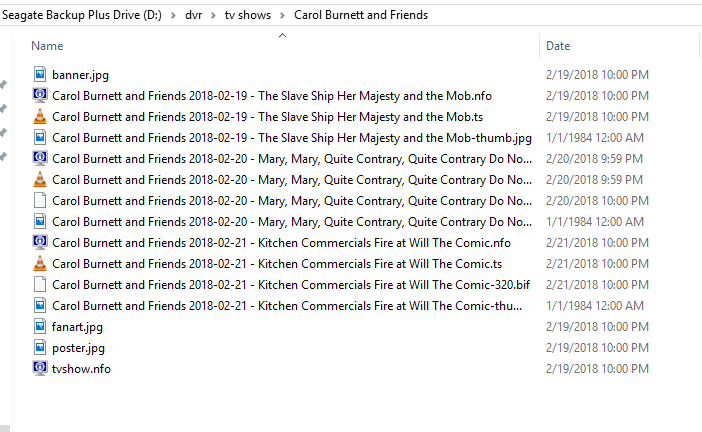Image resolution: width=702 pixels, height=432 pixels.
Task: Navigate to the tv shows breadcrumb
Action: tap(248, 15)
